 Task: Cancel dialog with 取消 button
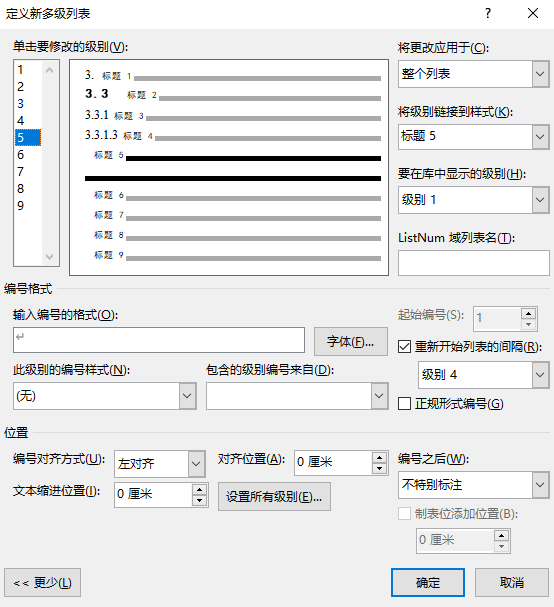pyautogui.click(x=512, y=583)
